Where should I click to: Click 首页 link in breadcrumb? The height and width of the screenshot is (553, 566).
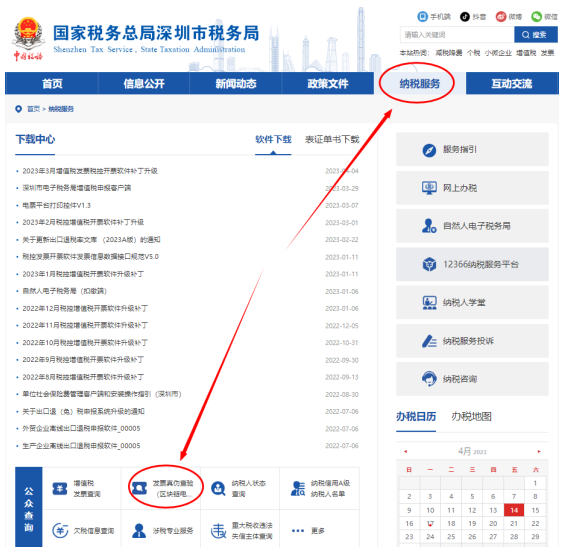33,109
